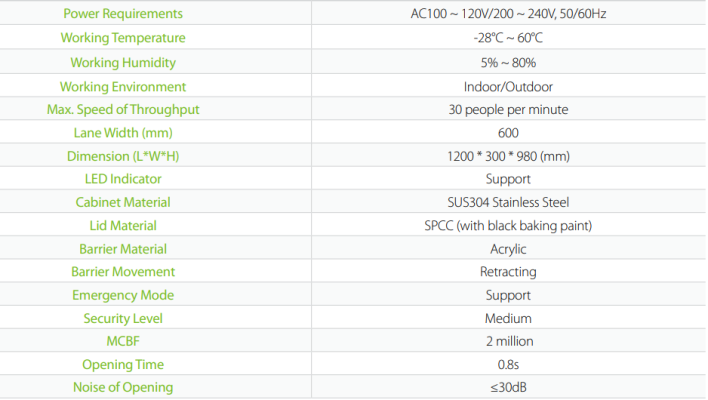Click the Security Level label
This screenshot has width=708, height=400.
coord(123,319)
